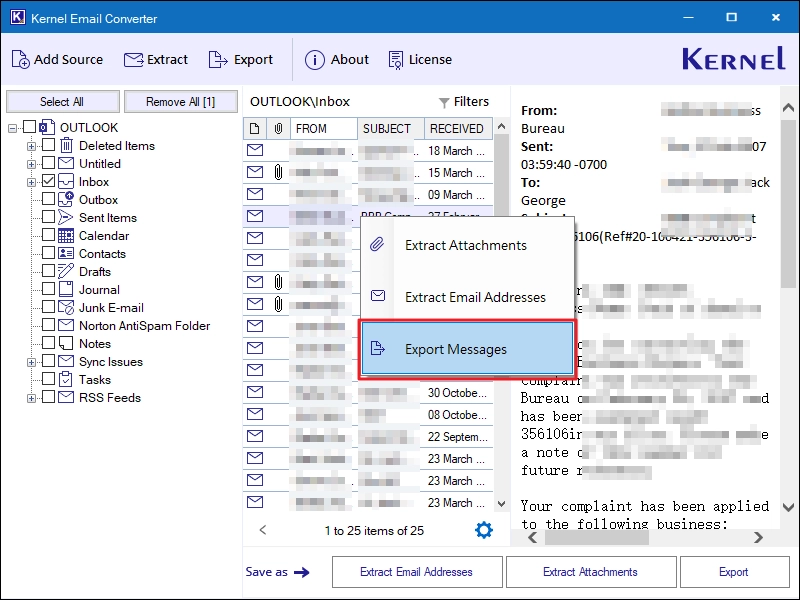Screen dimensions: 800x600
Task: Choose Extract Attachments from context menu
Action: pos(467,245)
